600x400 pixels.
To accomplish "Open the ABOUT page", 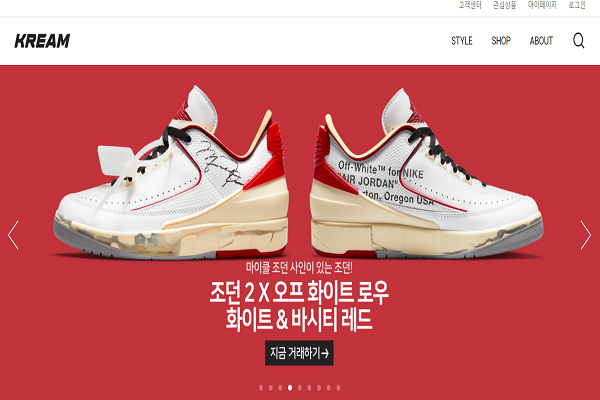I will [x=541, y=41].
